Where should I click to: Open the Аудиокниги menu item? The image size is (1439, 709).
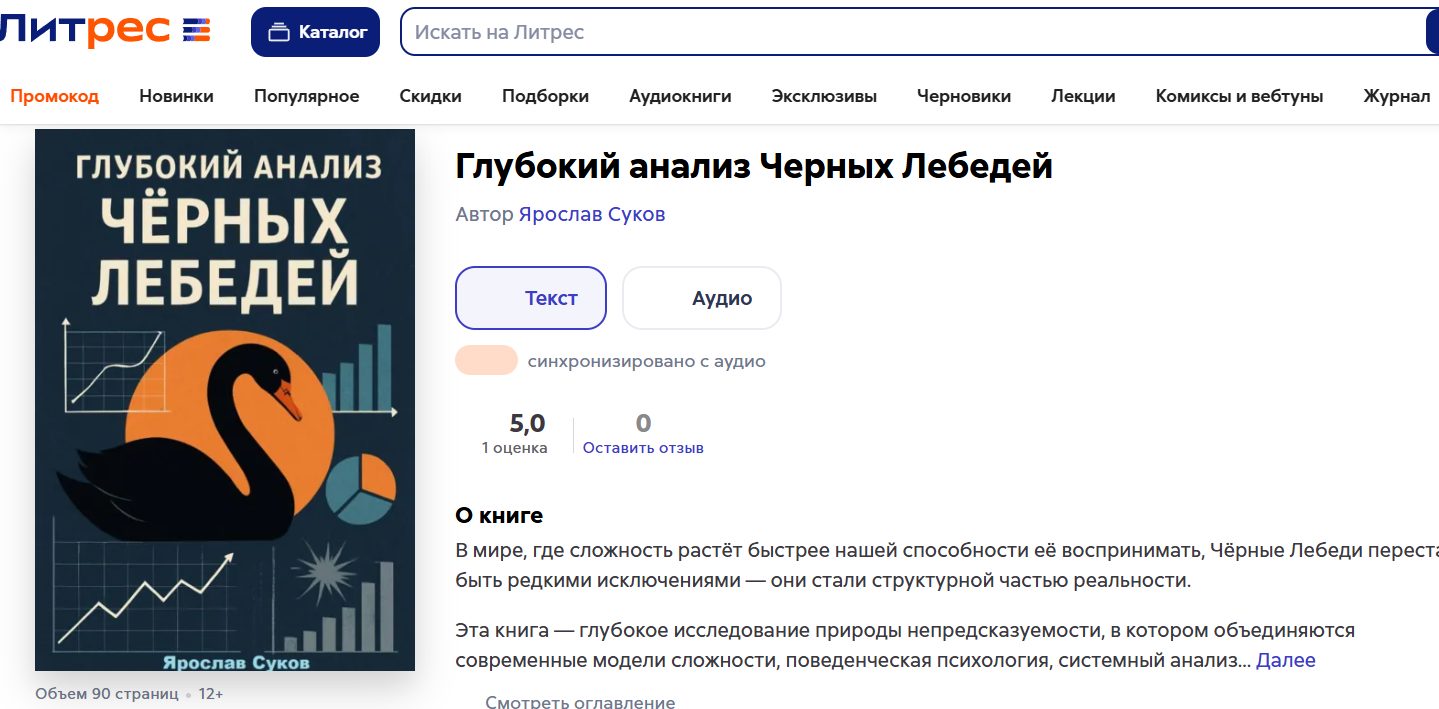point(680,96)
